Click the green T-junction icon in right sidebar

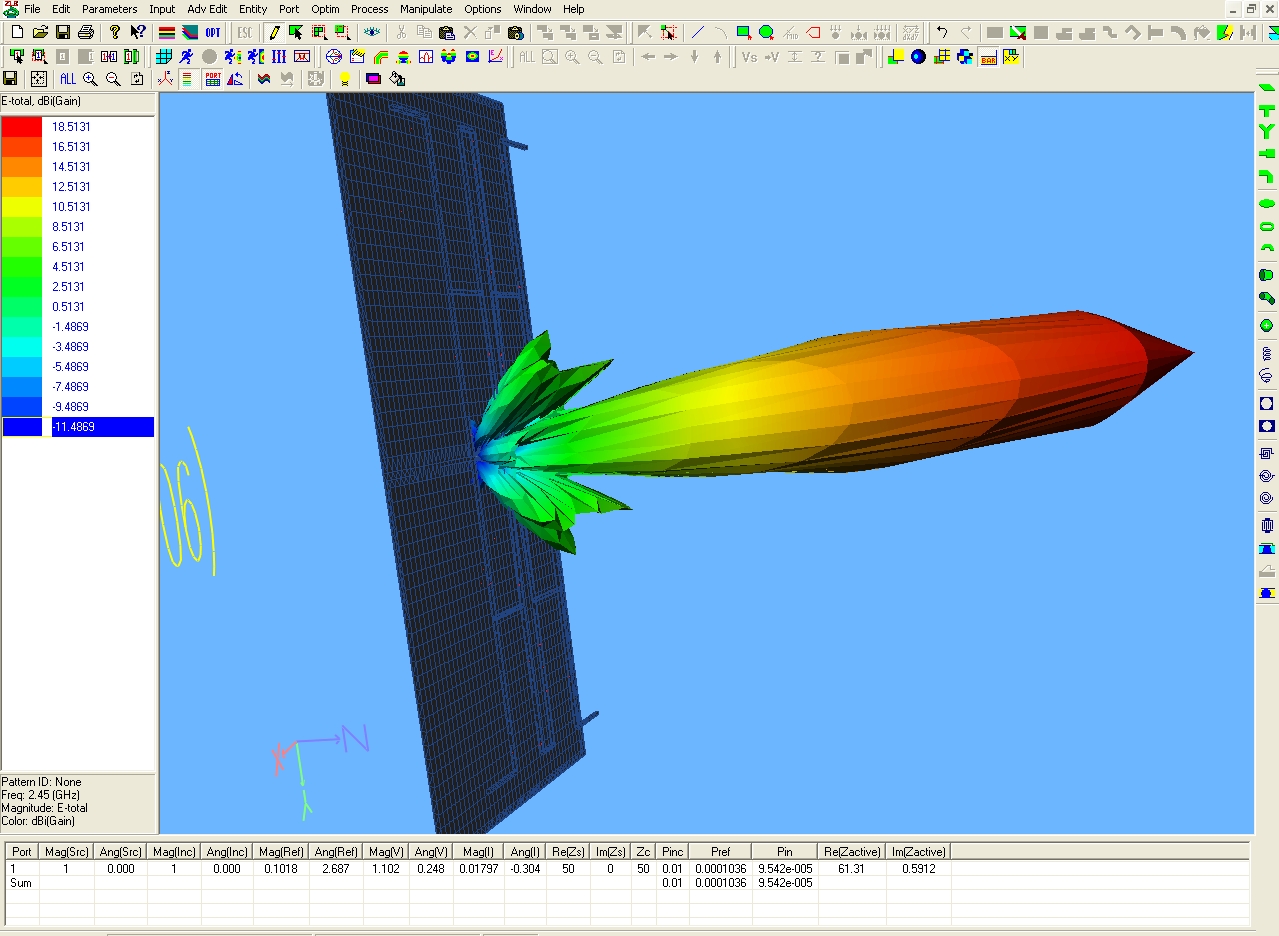coord(1267,109)
